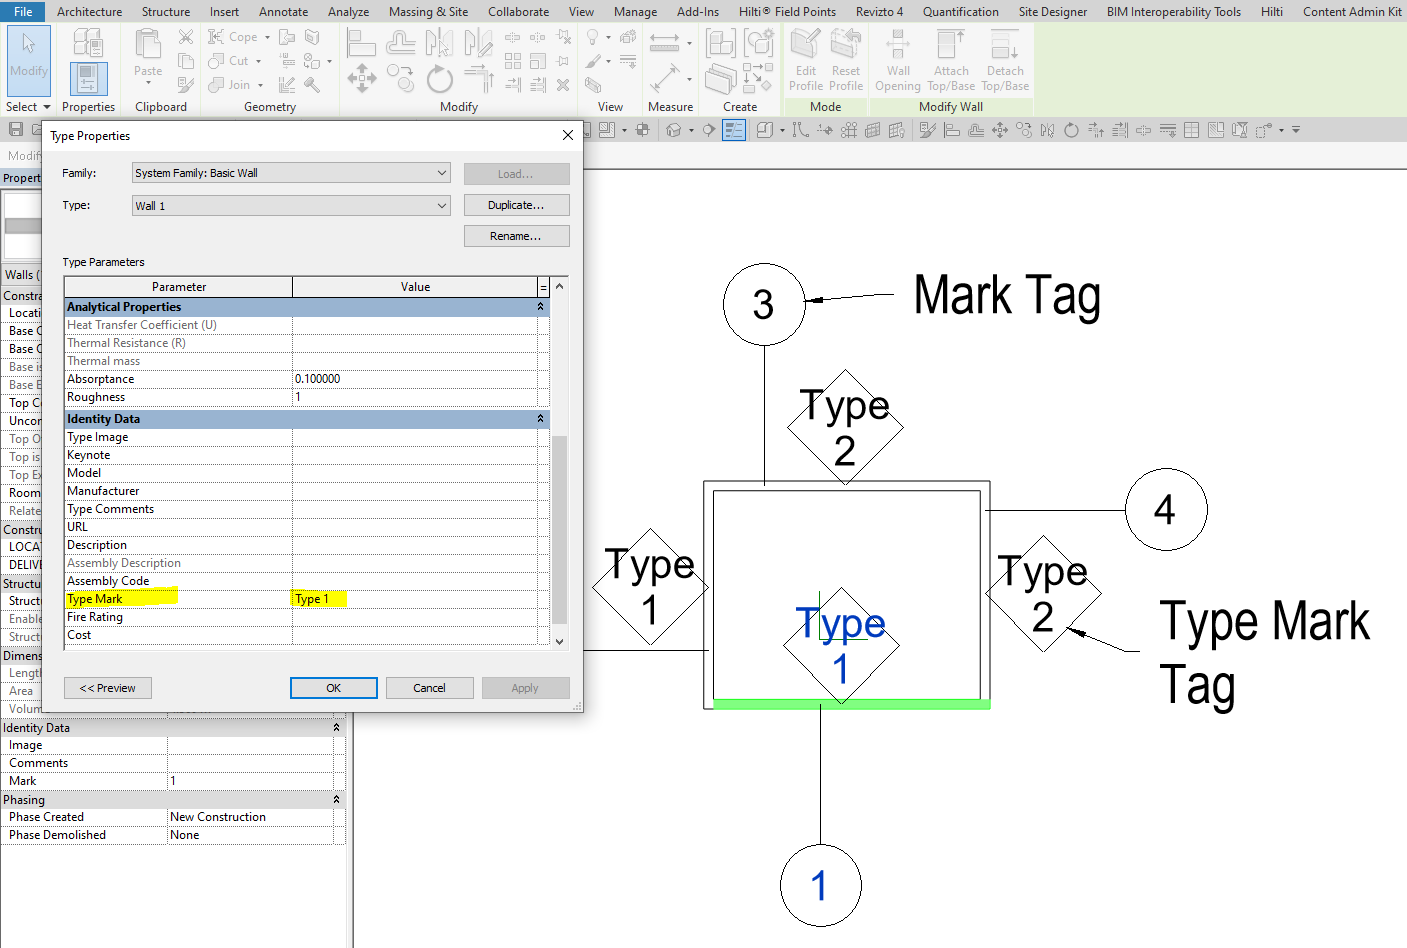Open the Manage menu
The image size is (1407, 948).
635,11
